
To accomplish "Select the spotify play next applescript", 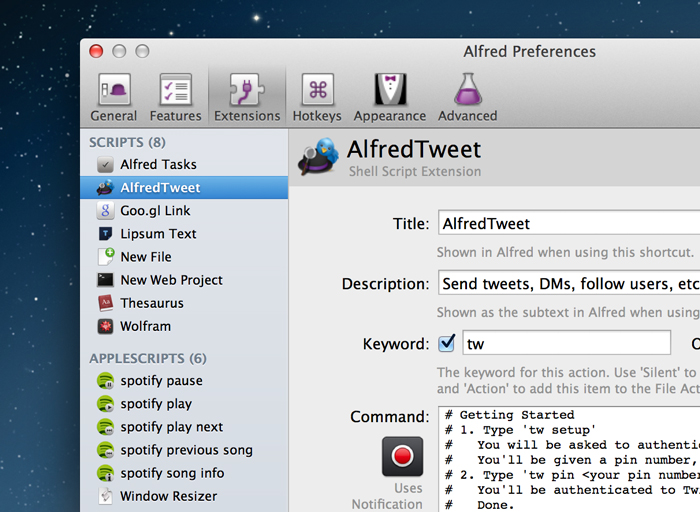I will 184,427.
